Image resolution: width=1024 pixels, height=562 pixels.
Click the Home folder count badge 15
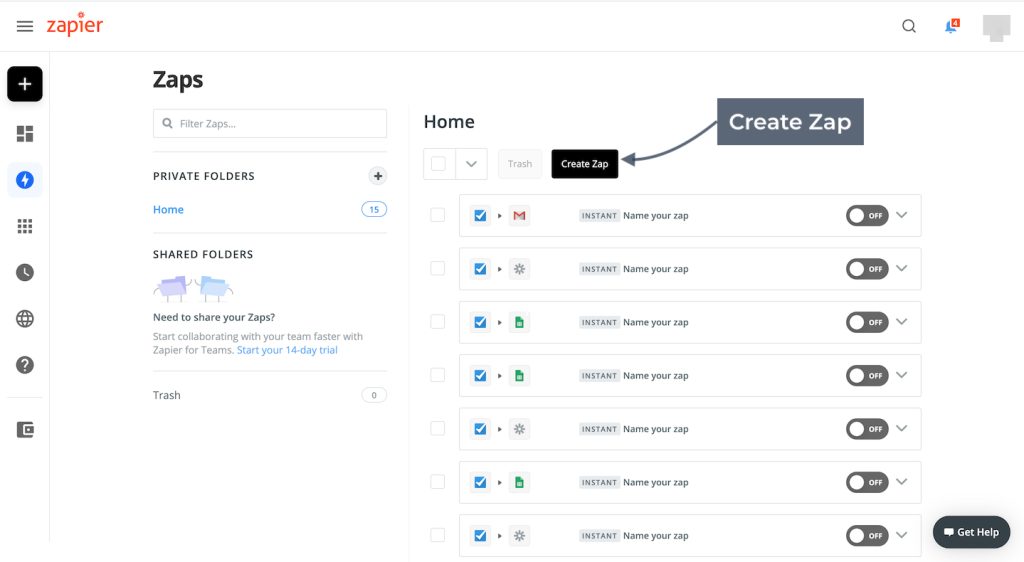click(374, 210)
